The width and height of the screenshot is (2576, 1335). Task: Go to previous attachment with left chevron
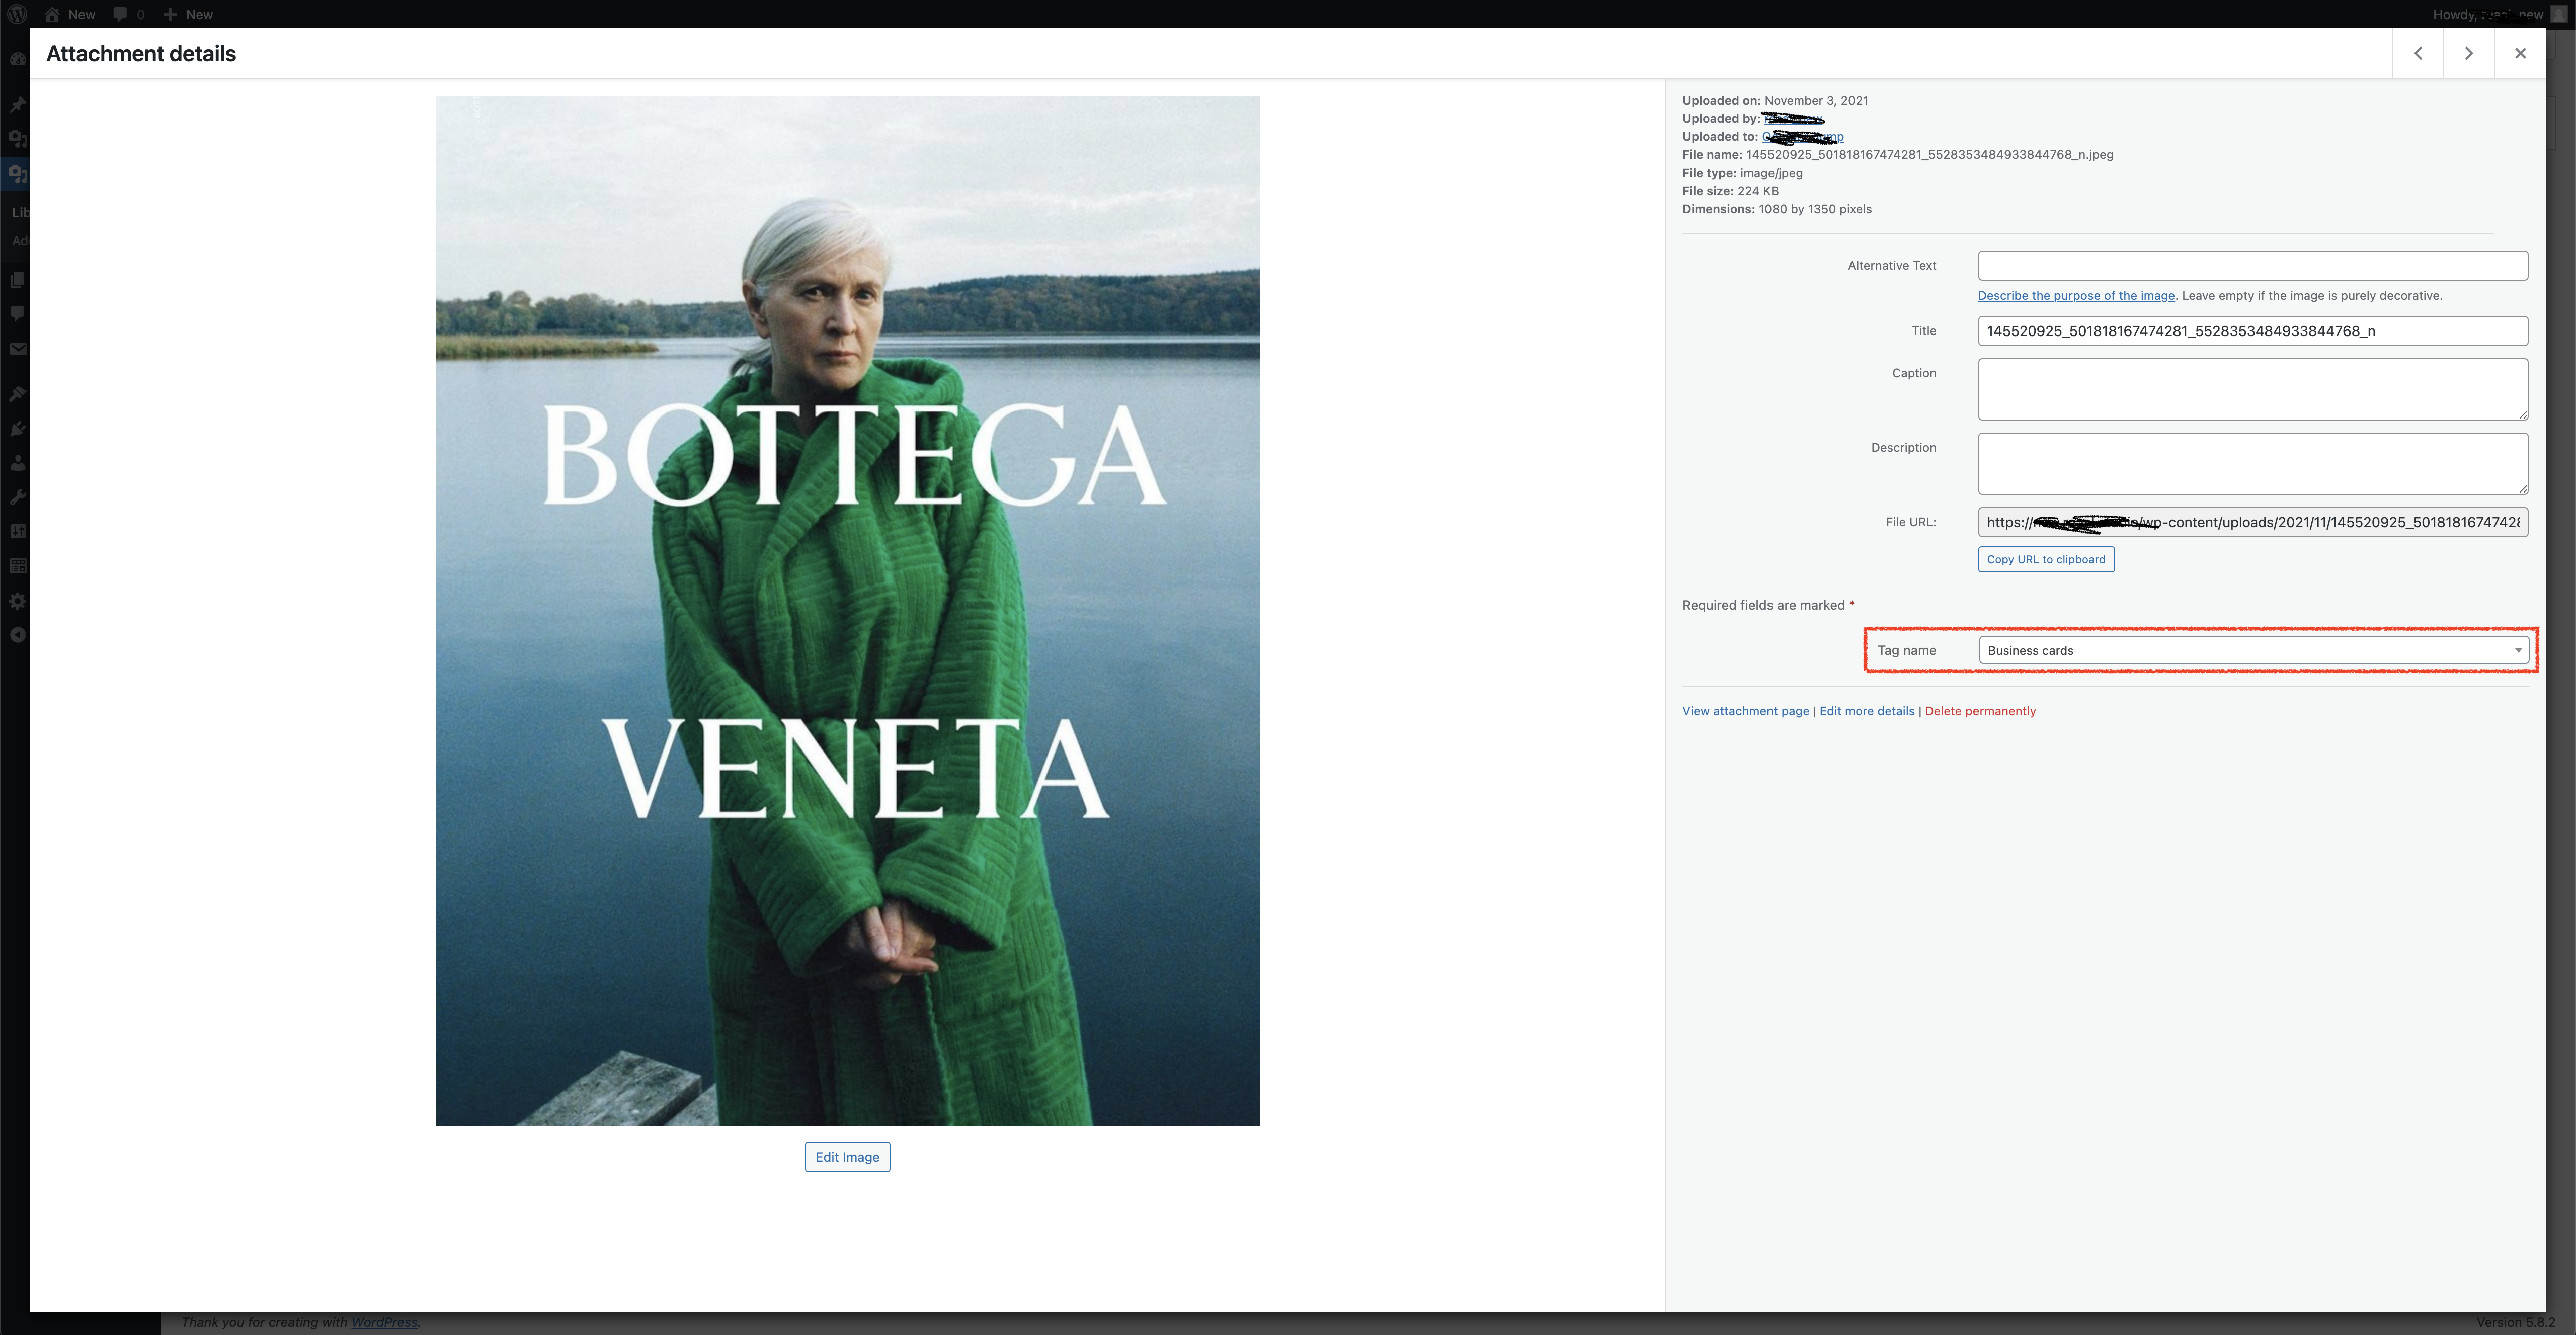(x=2418, y=53)
